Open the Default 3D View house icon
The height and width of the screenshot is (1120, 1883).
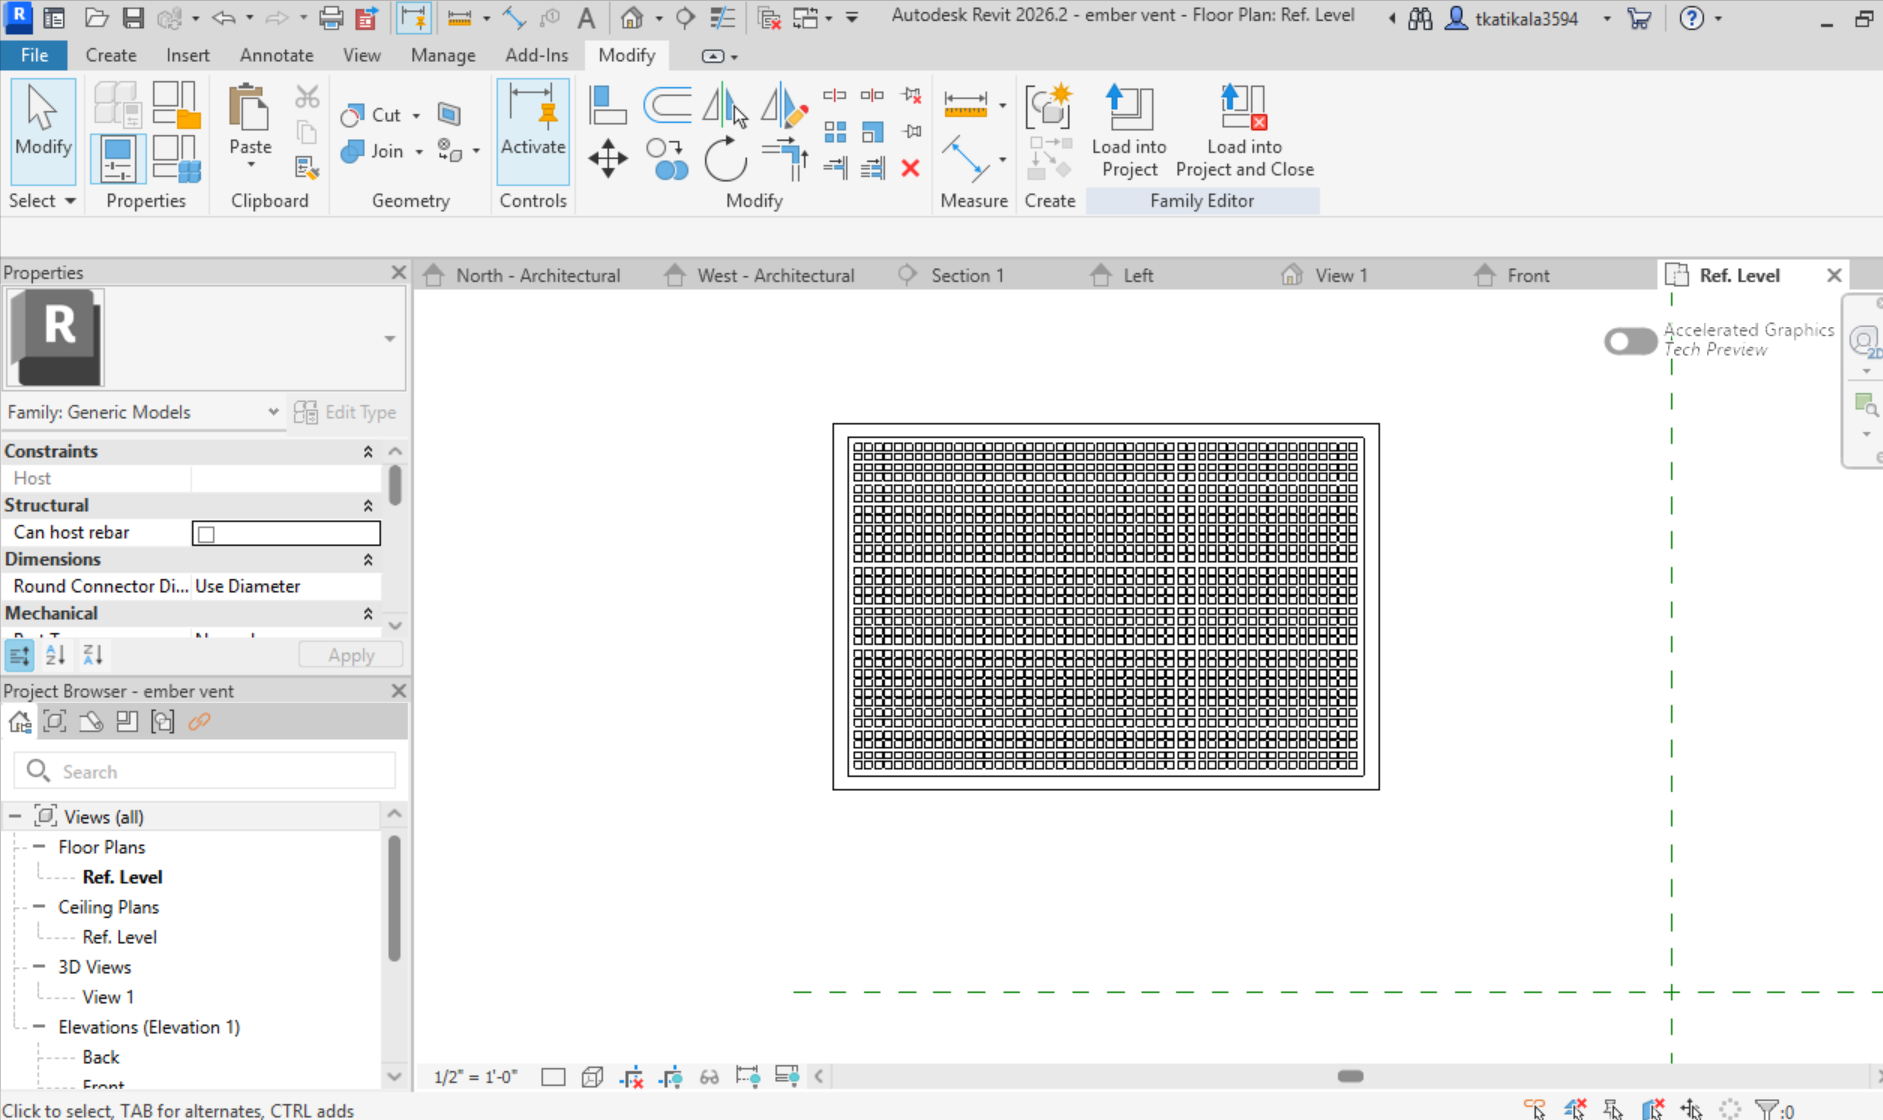631,17
